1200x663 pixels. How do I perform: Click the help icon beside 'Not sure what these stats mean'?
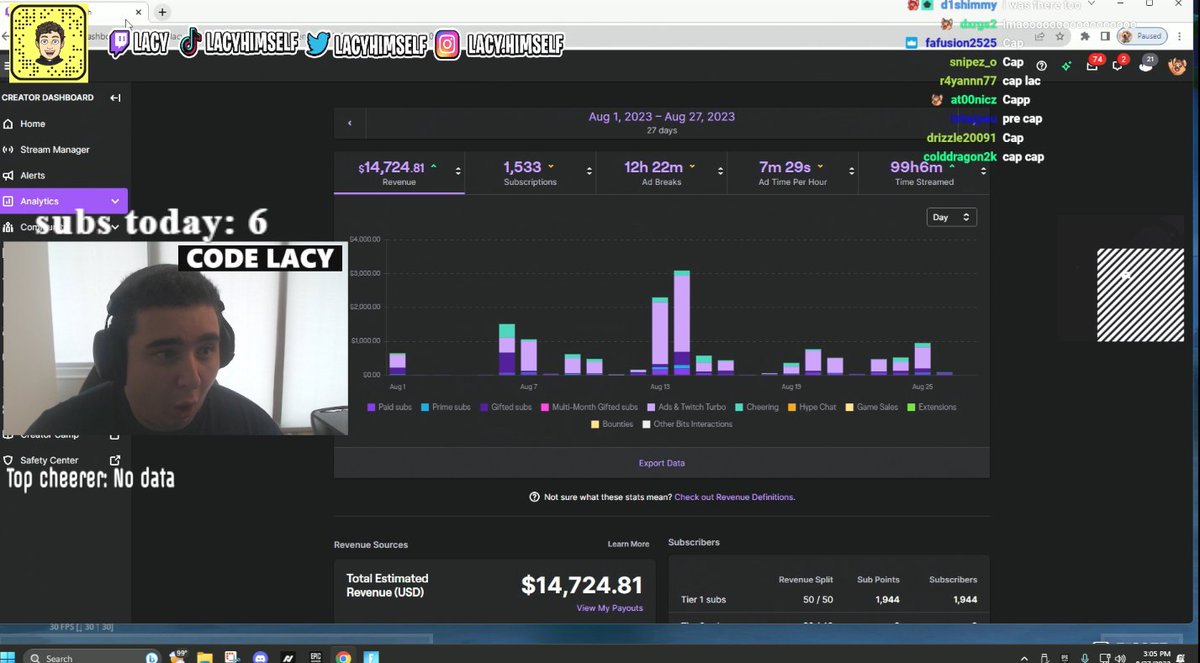[x=535, y=497]
